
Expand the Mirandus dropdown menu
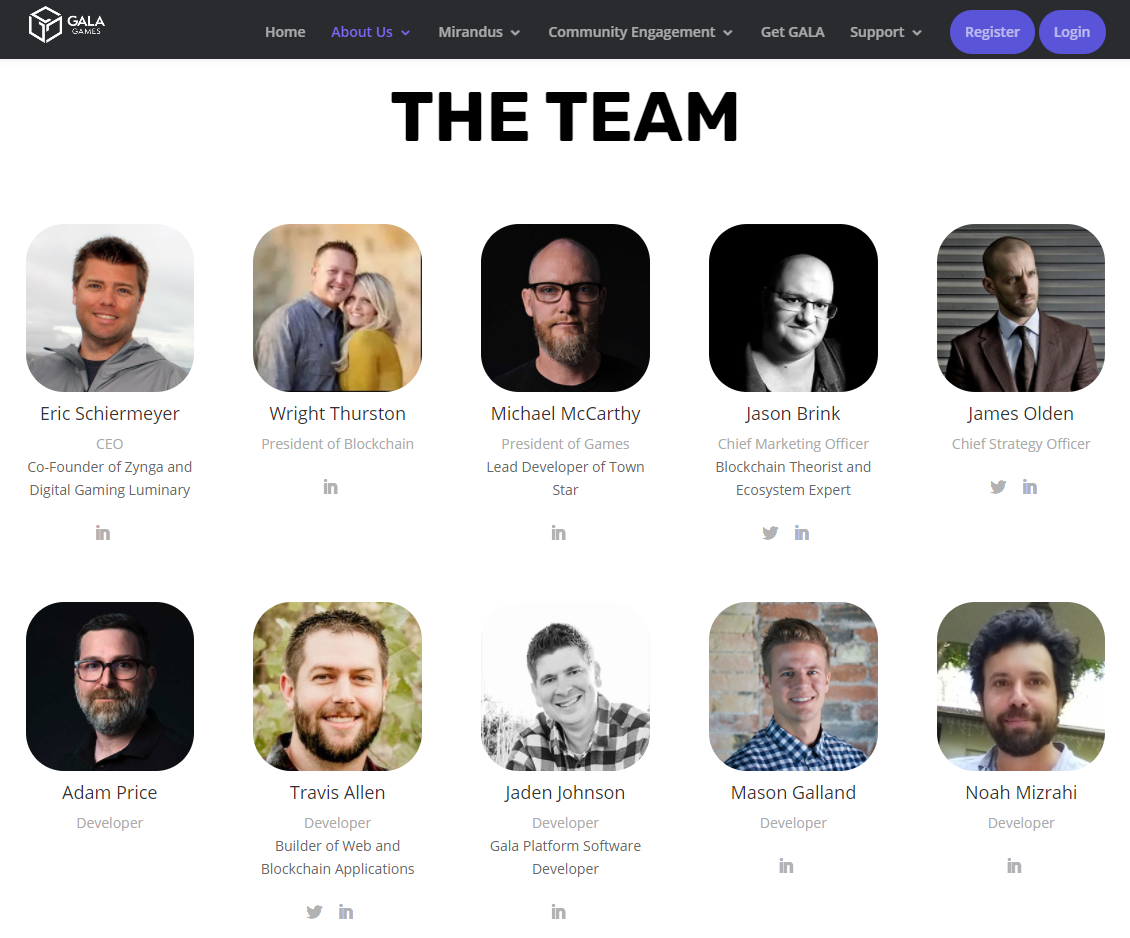479,32
